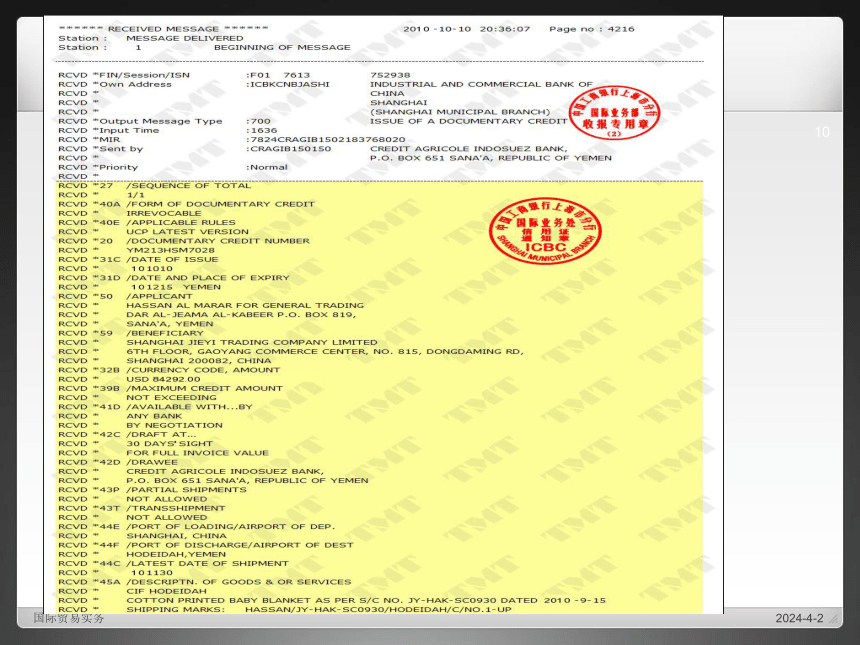Click the red ICBC Shanghai Municipal Branch stamp

coord(545,231)
